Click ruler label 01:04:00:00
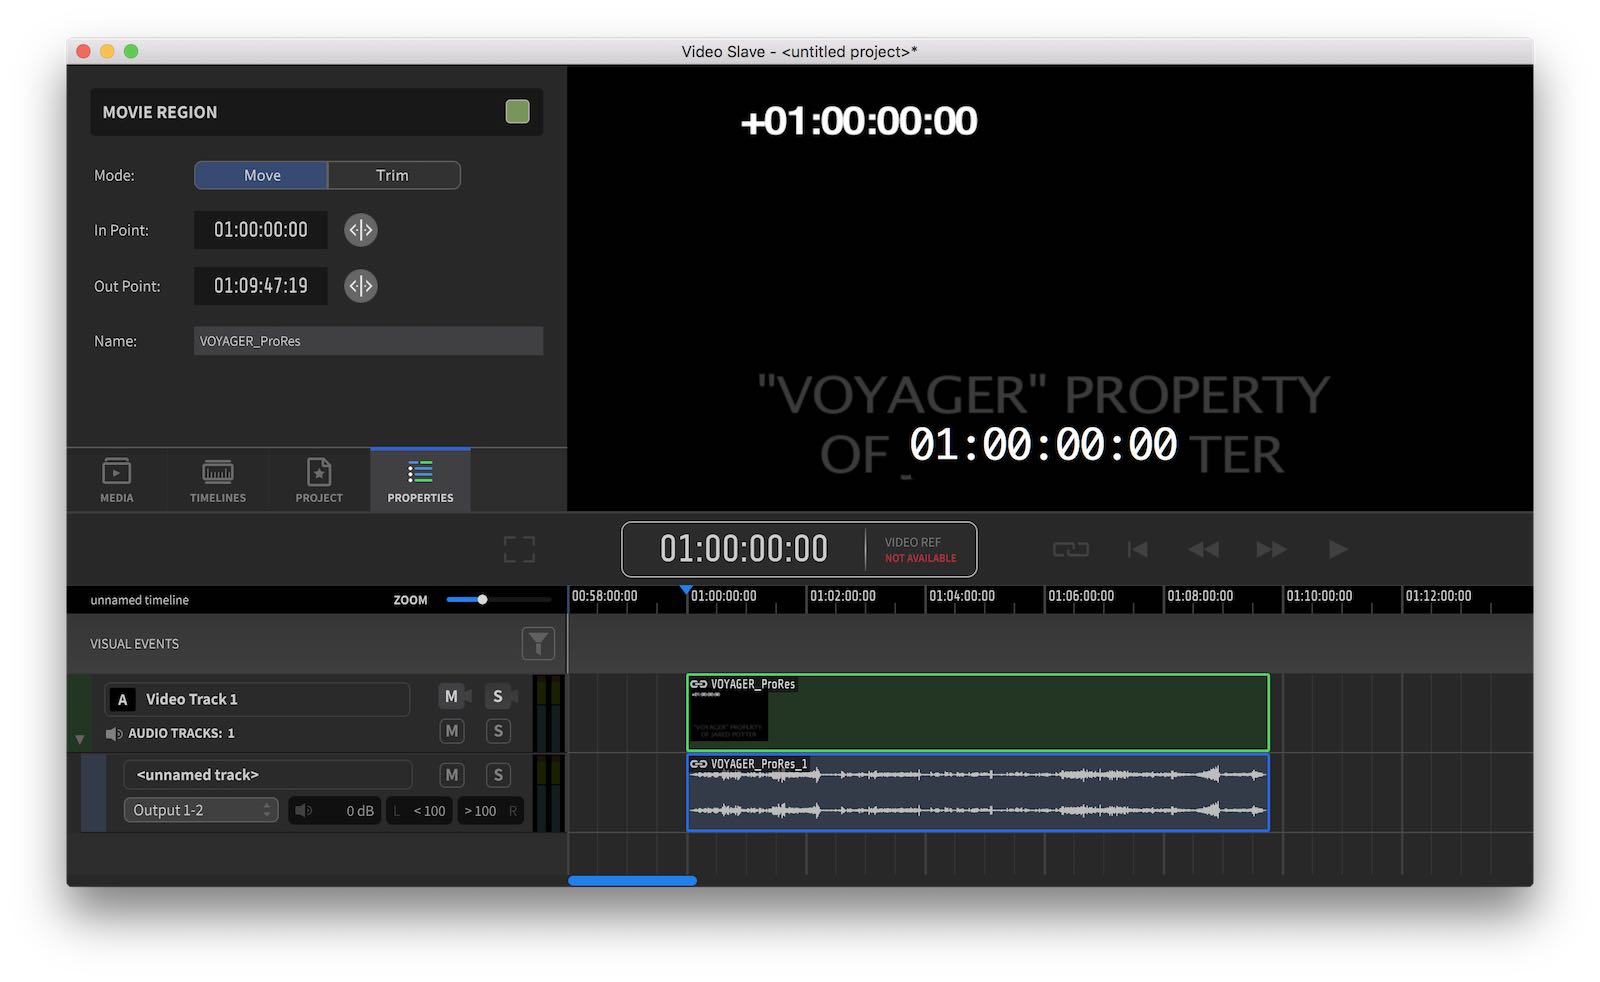Image resolution: width=1600 pixels, height=982 pixels. (962, 596)
